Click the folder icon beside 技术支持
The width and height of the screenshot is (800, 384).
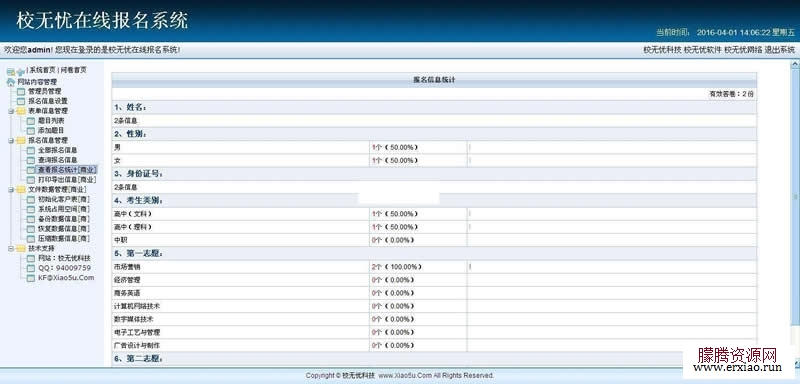[21, 249]
